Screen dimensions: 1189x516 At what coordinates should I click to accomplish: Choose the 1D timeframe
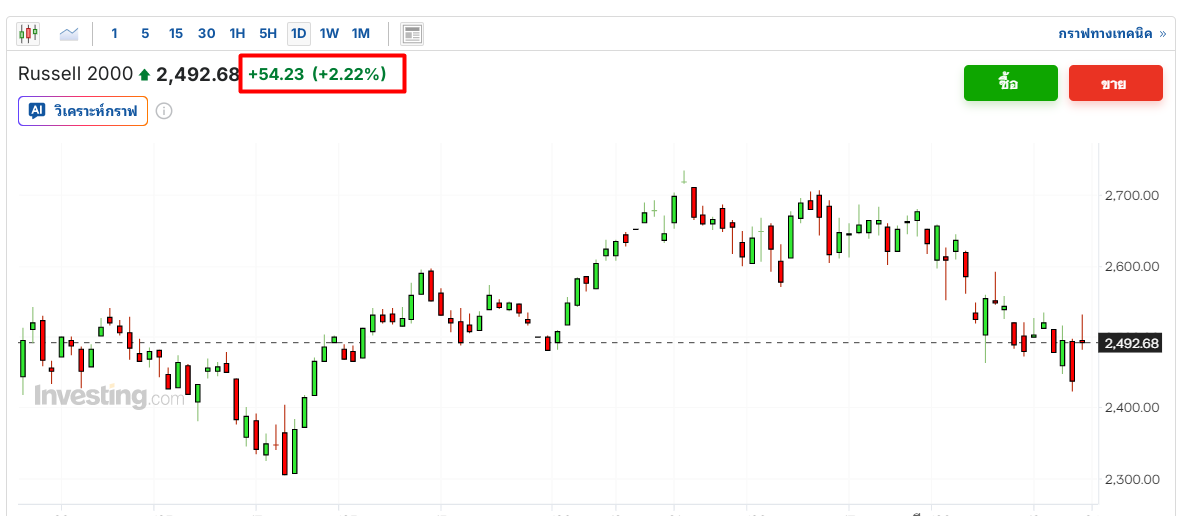click(x=298, y=34)
